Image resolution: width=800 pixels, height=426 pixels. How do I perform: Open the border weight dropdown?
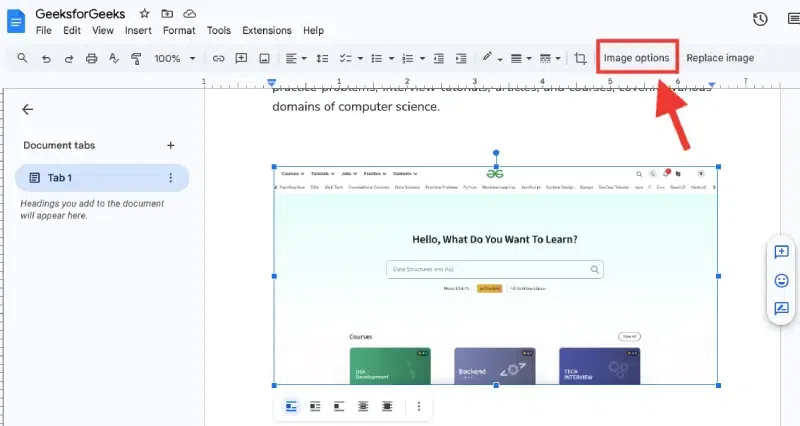(521, 58)
